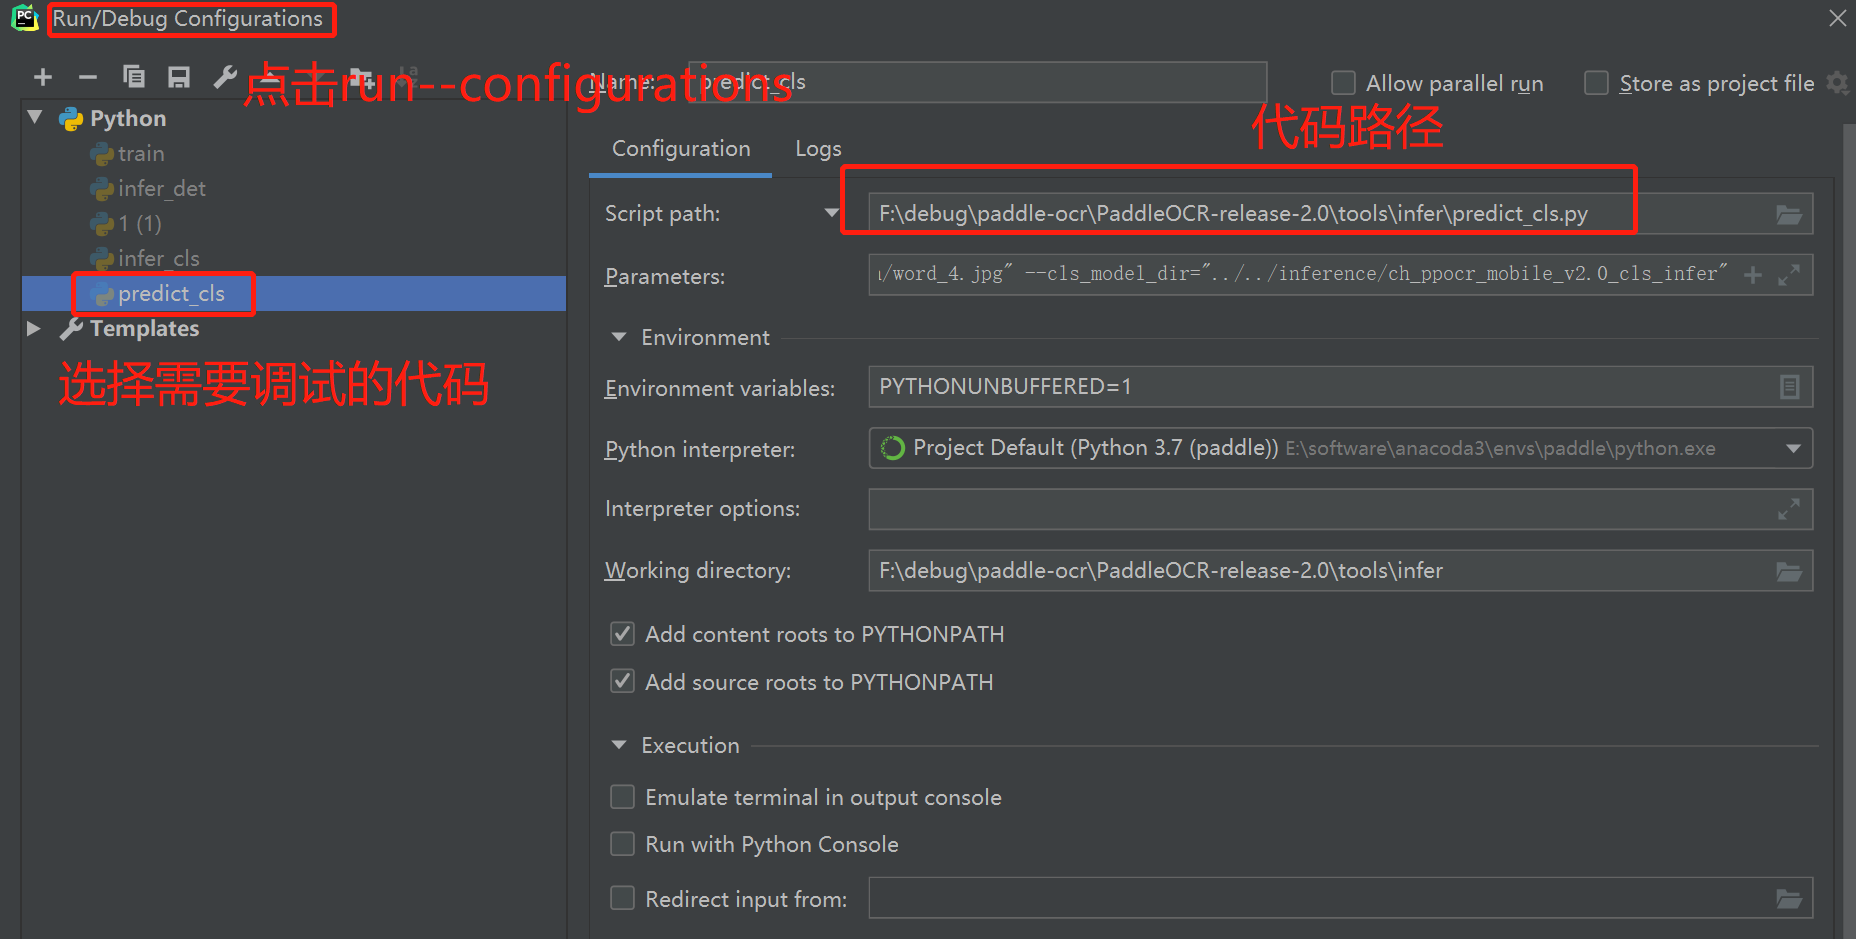The height and width of the screenshot is (939, 1856).
Task: Remove the selected configuration with minus icon
Action: [88, 77]
